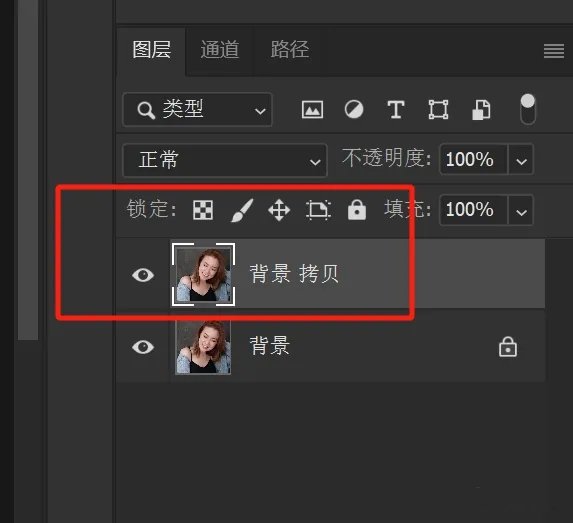573x523 pixels.
Task: Switch to the 路径 tab
Action: click(289, 49)
